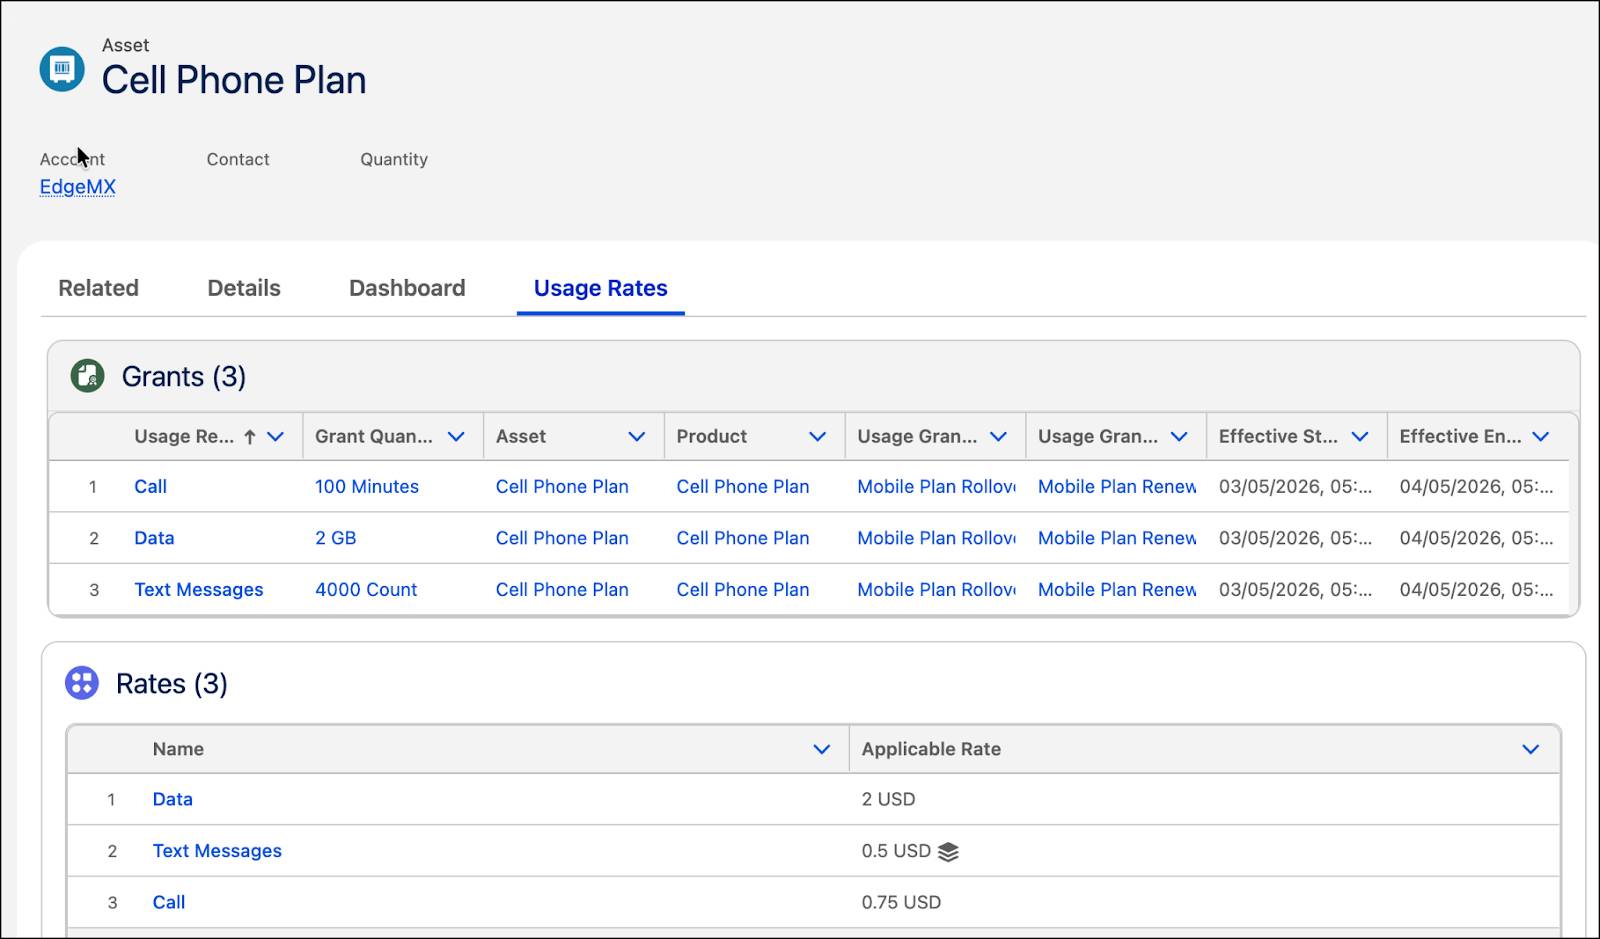
Task: Open the Effective St... column dropdown
Action: [x=1360, y=436]
